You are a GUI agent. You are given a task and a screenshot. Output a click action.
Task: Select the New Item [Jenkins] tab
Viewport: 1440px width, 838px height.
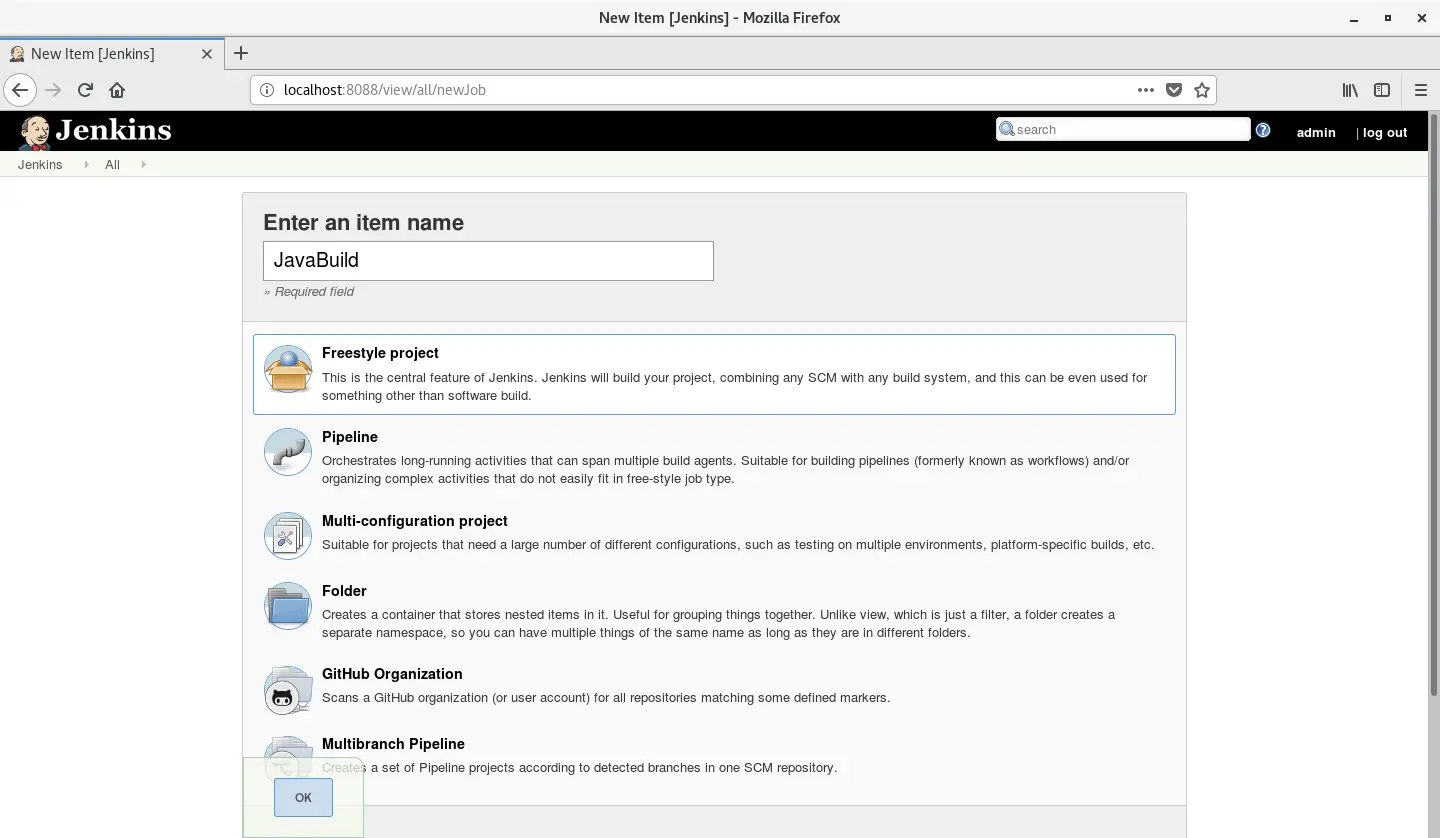click(110, 54)
